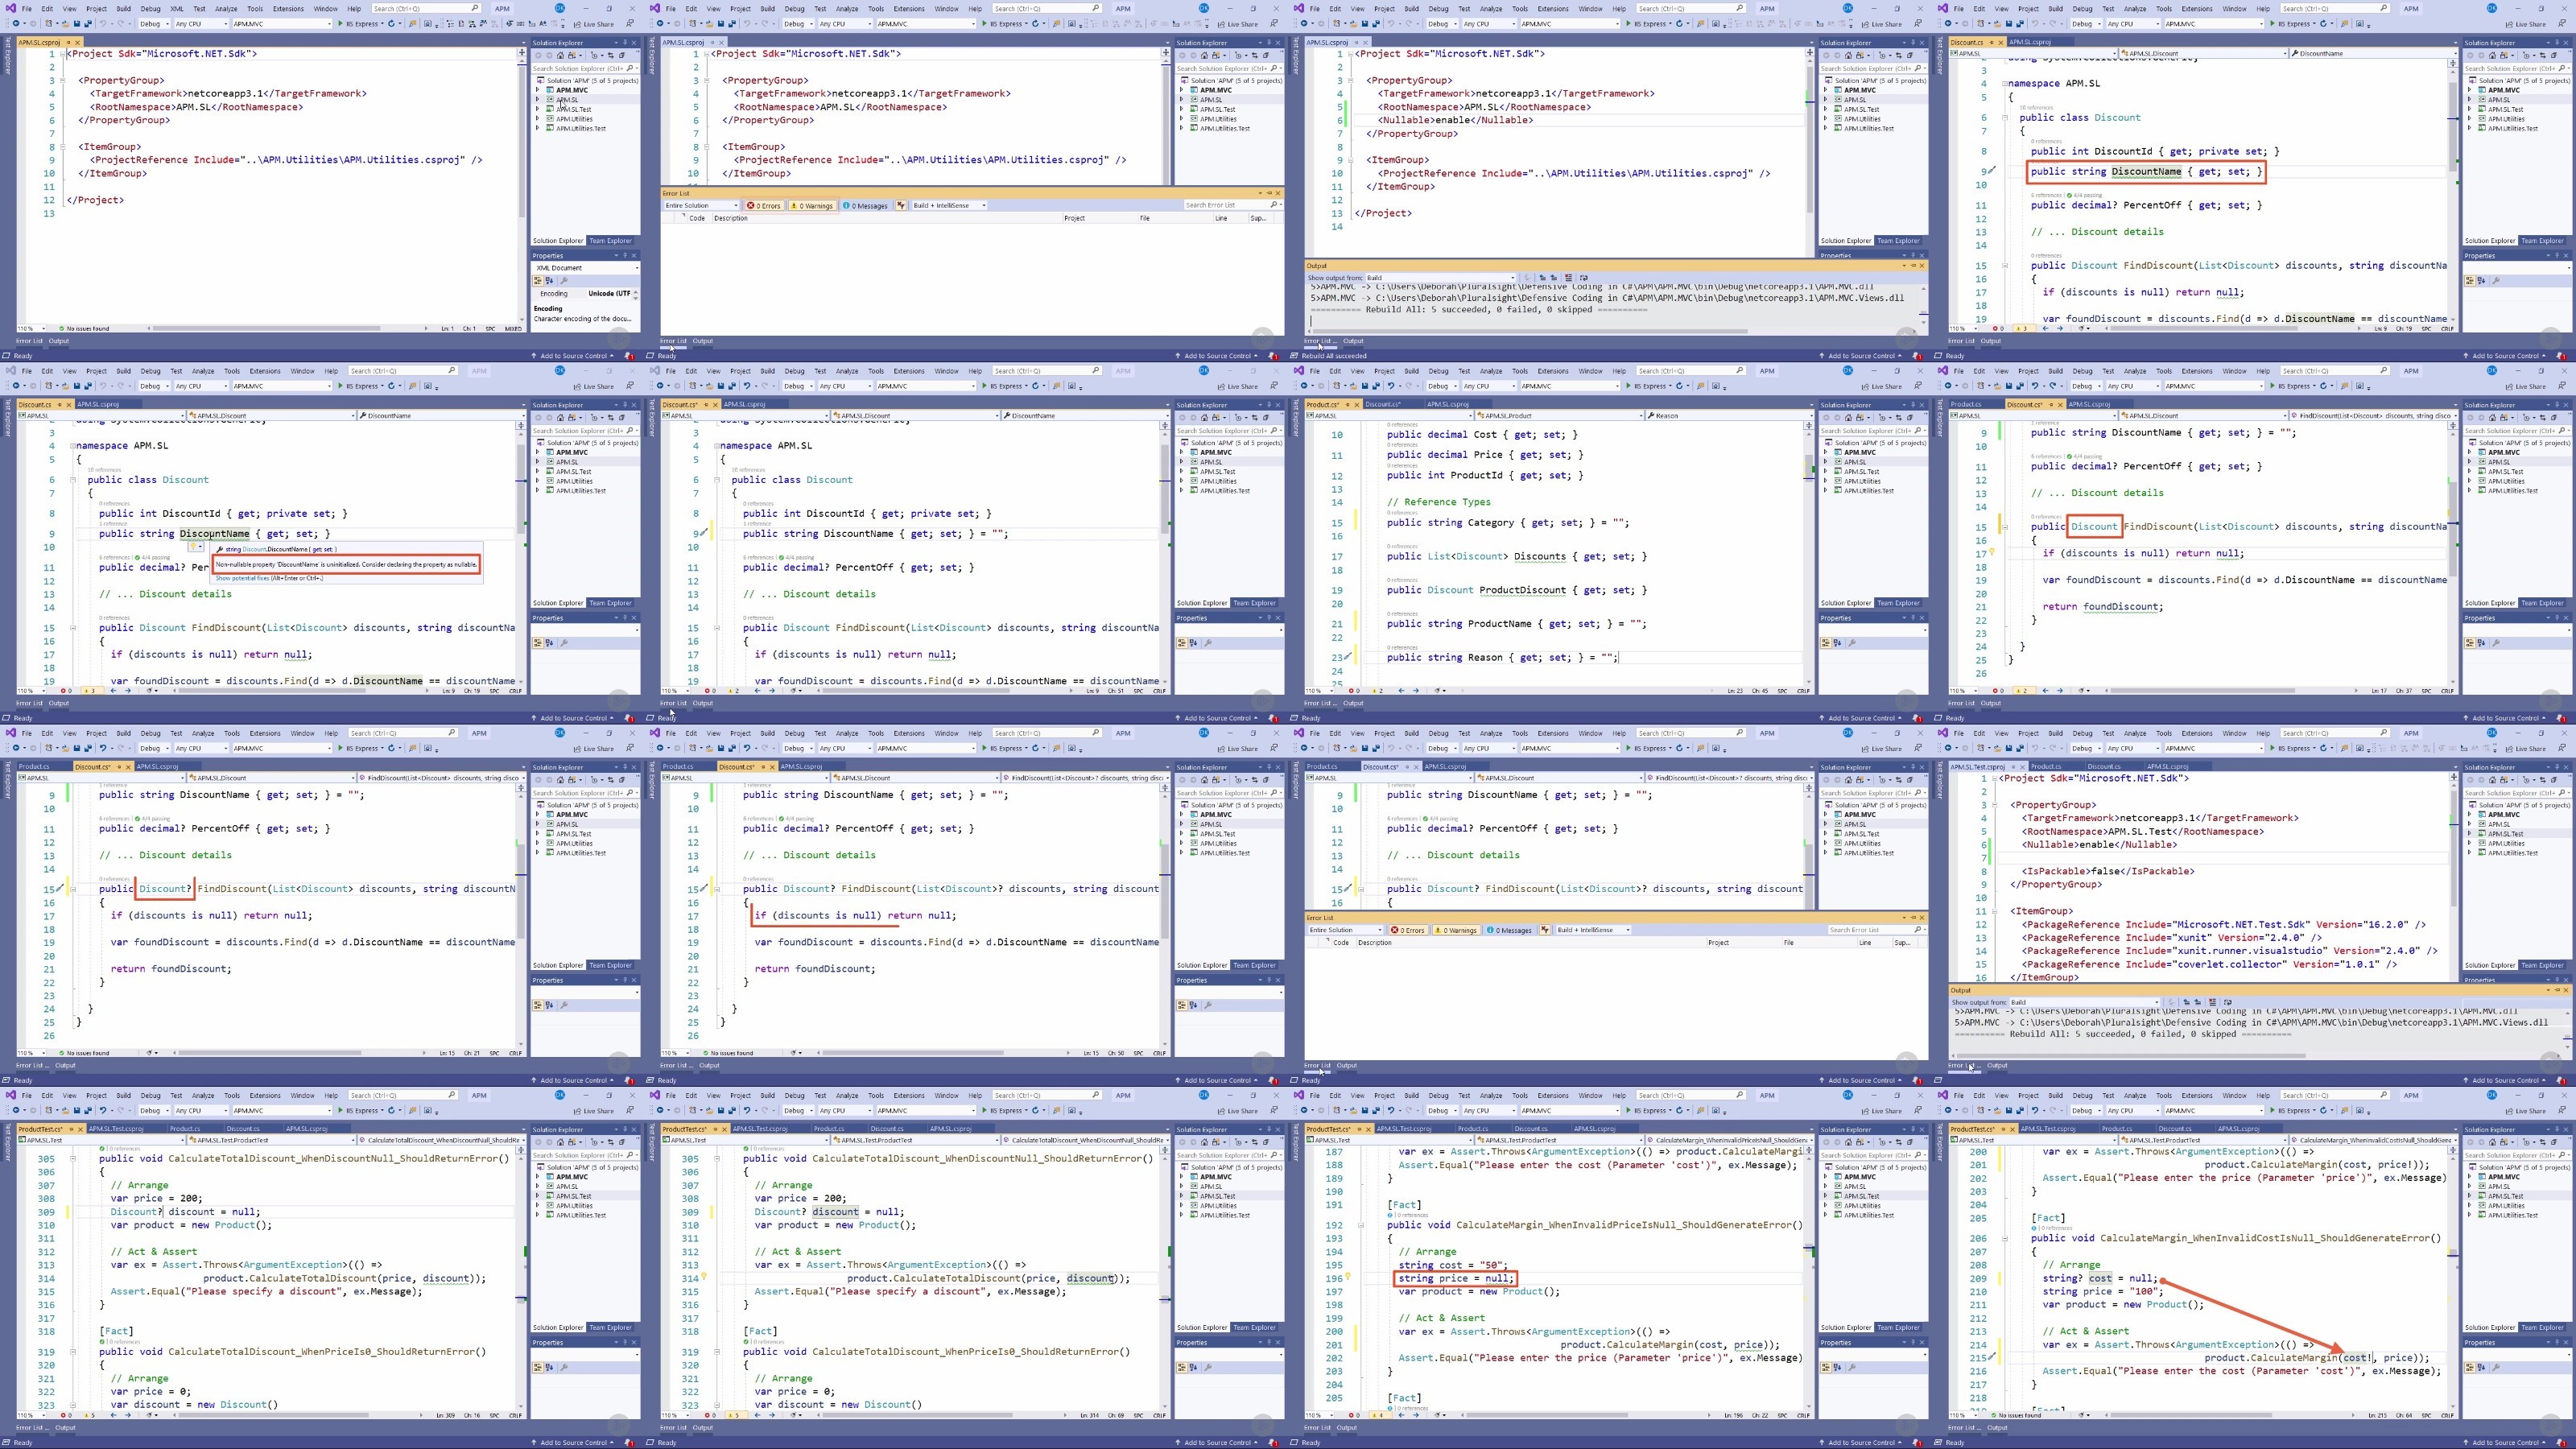Open Debug configuration dropdown in the XML-menu window
Screen dimensions: 2576x1449
154,24
